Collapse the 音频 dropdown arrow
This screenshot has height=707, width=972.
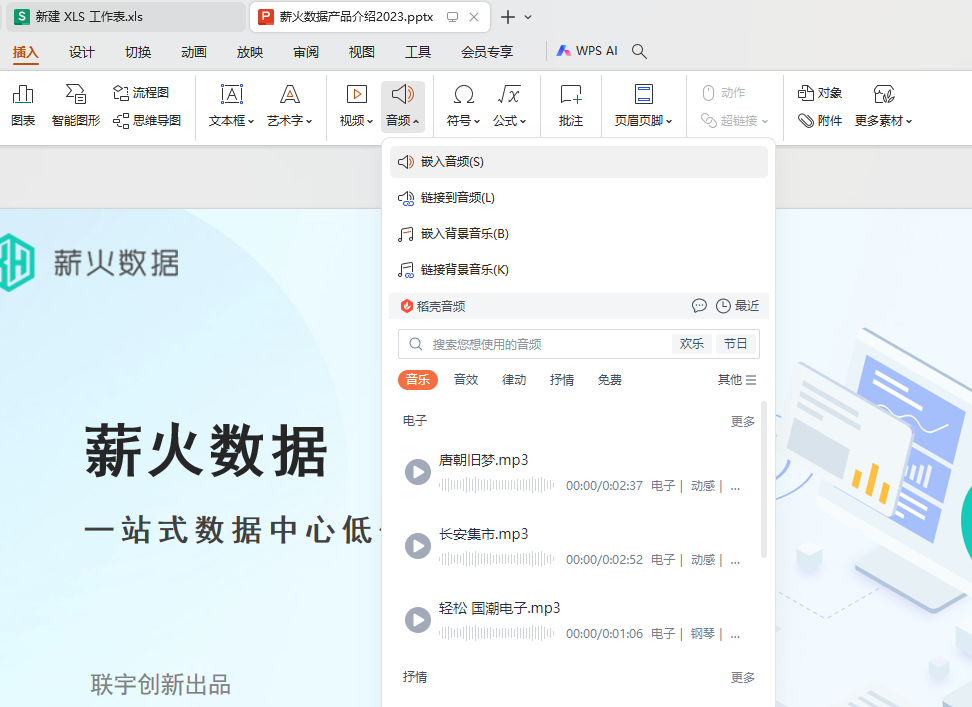tap(416, 121)
